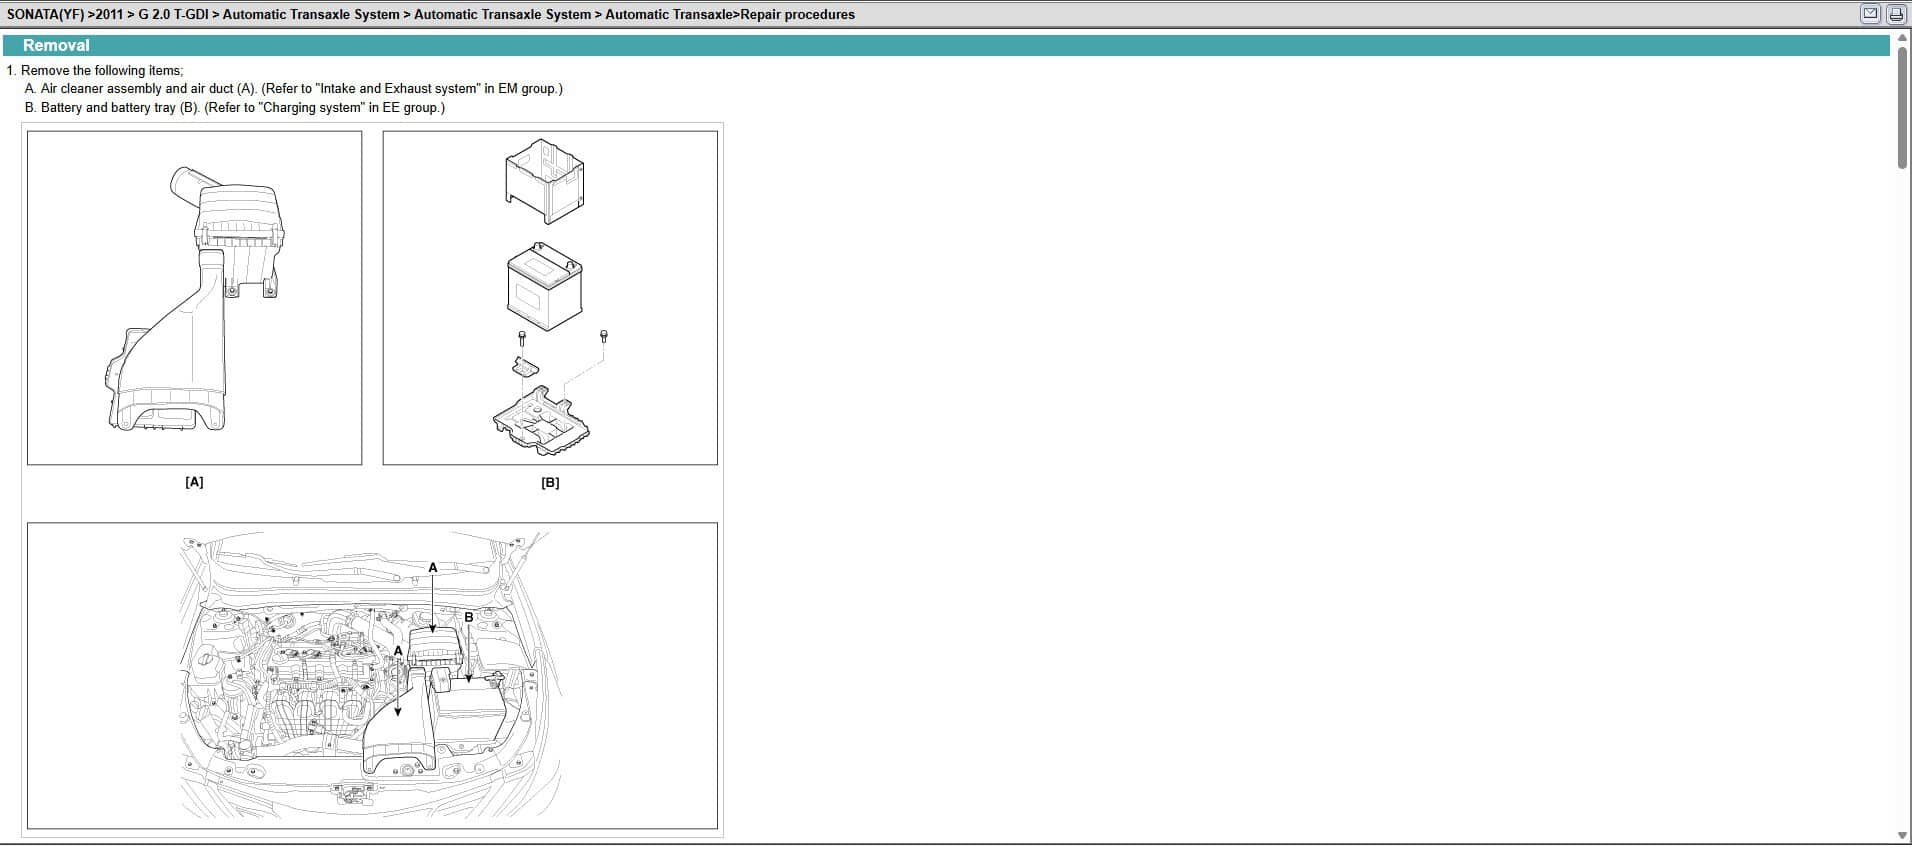Click the scrollbar up arrow
Screen dimensions: 1912x851
coord(1902,38)
